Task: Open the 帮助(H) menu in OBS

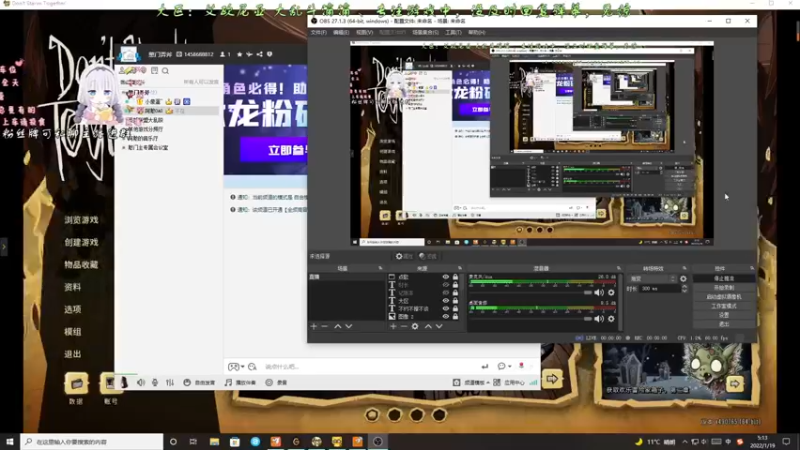Action: [x=477, y=32]
